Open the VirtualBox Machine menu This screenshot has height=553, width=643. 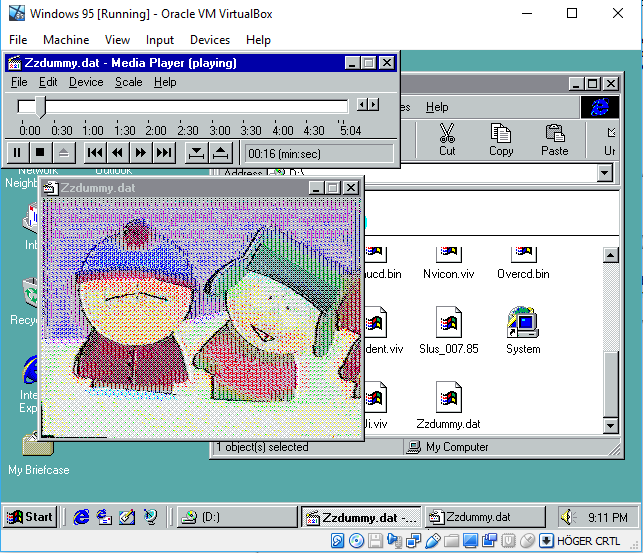point(66,40)
